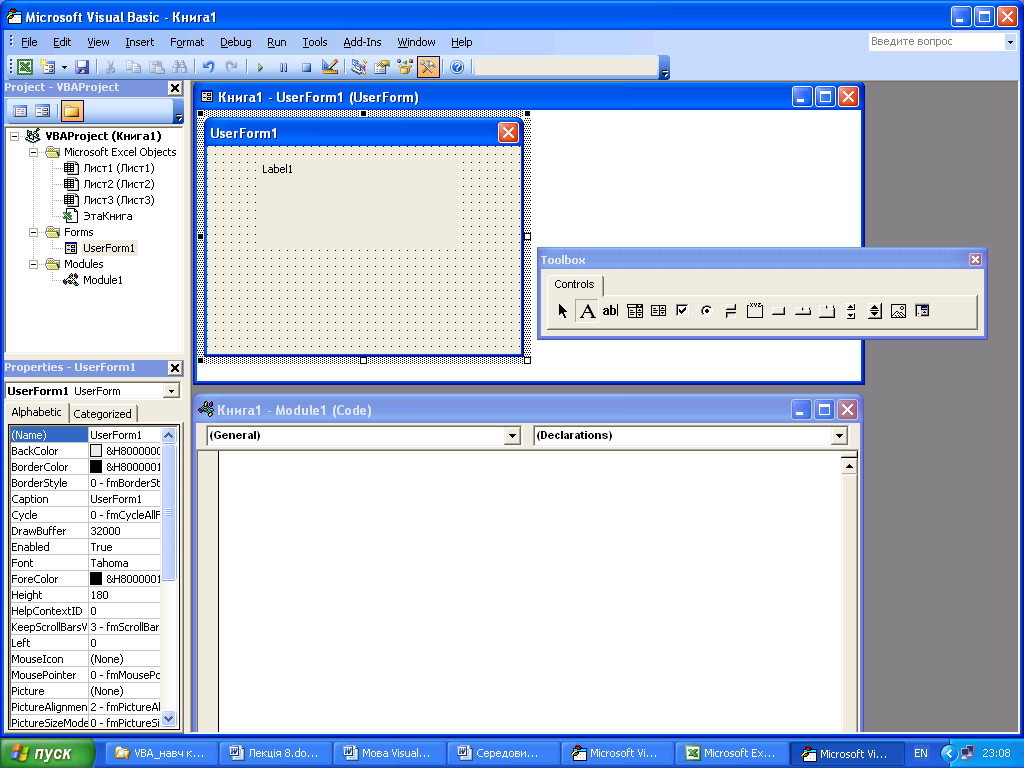Open Project Explorer via toolbar icon
The height and width of the screenshot is (768, 1024).
tap(359, 67)
